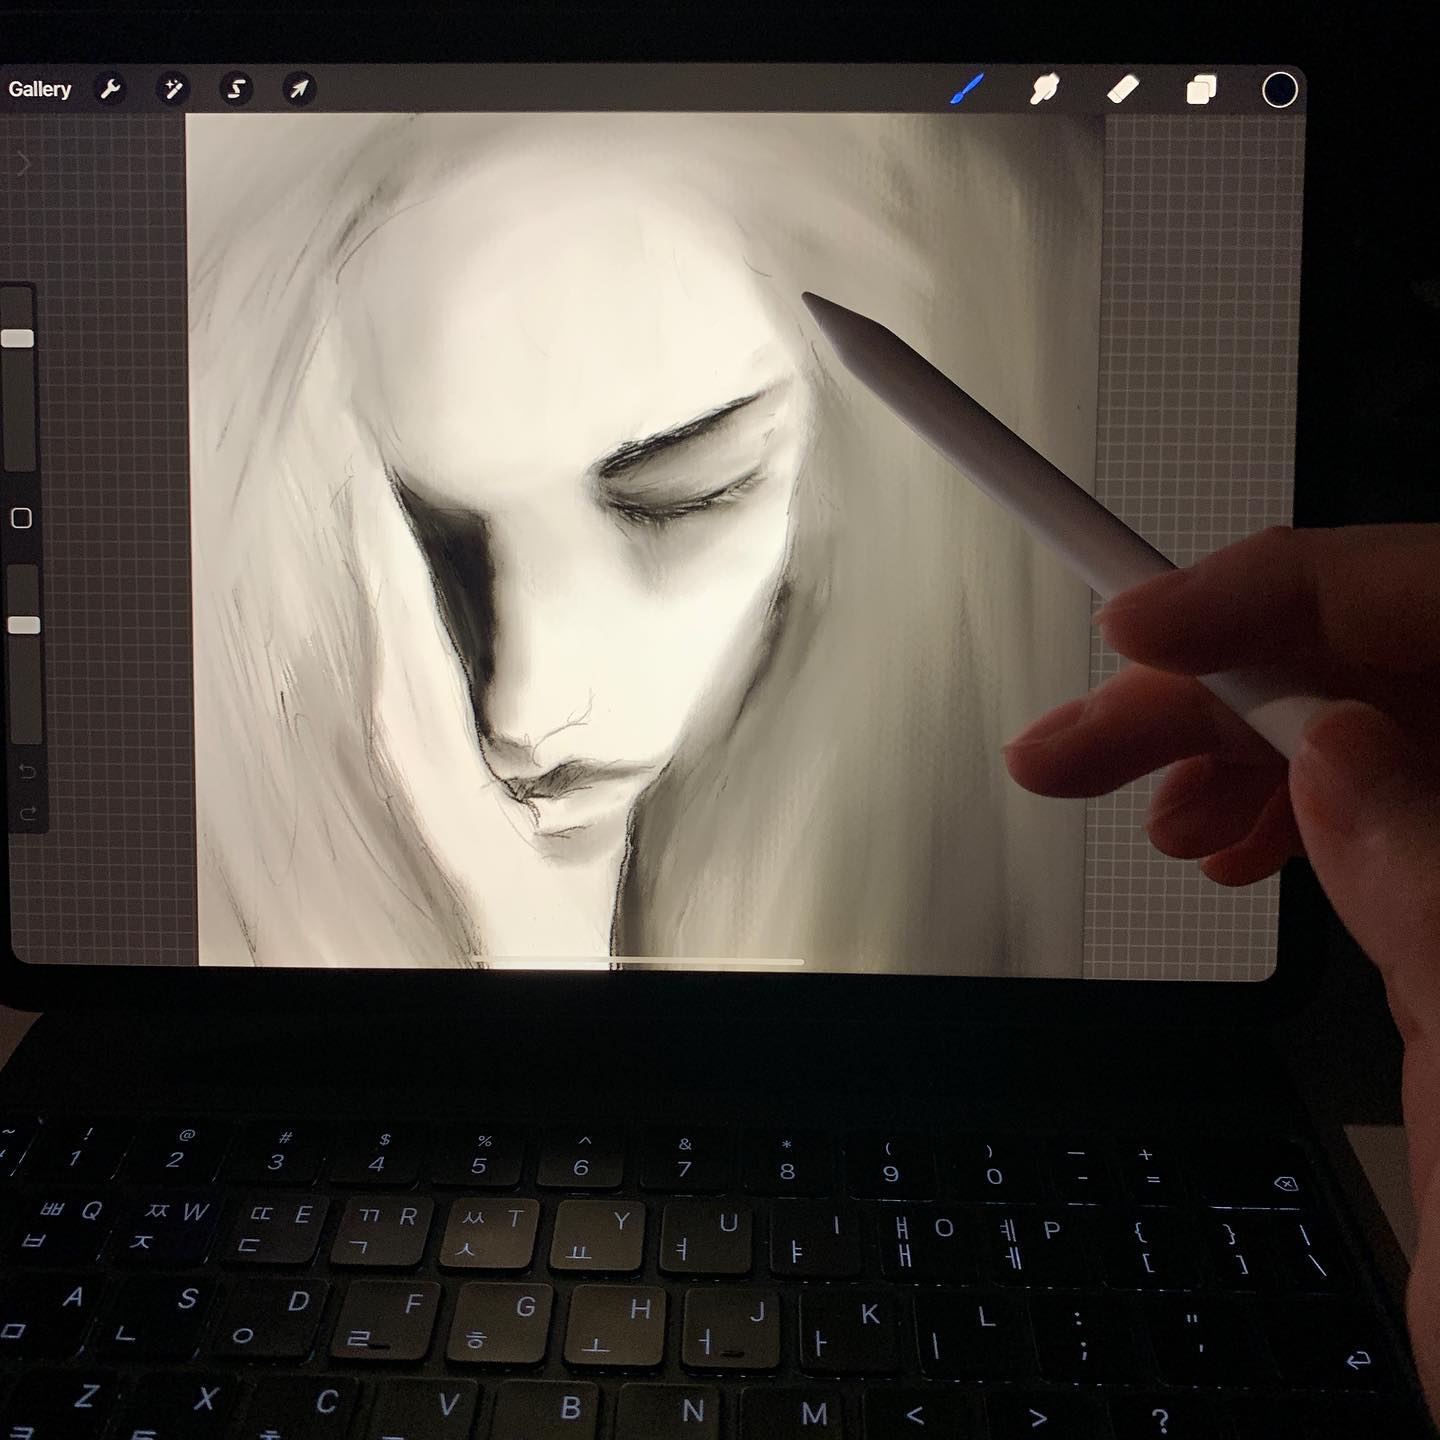Select the Brush tool

(x=967, y=90)
